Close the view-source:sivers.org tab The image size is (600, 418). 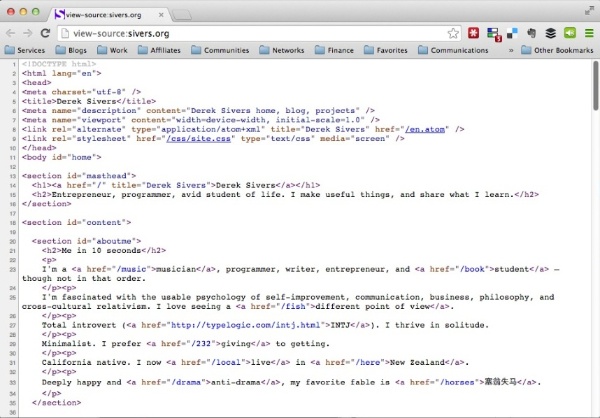[x=161, y=15]
